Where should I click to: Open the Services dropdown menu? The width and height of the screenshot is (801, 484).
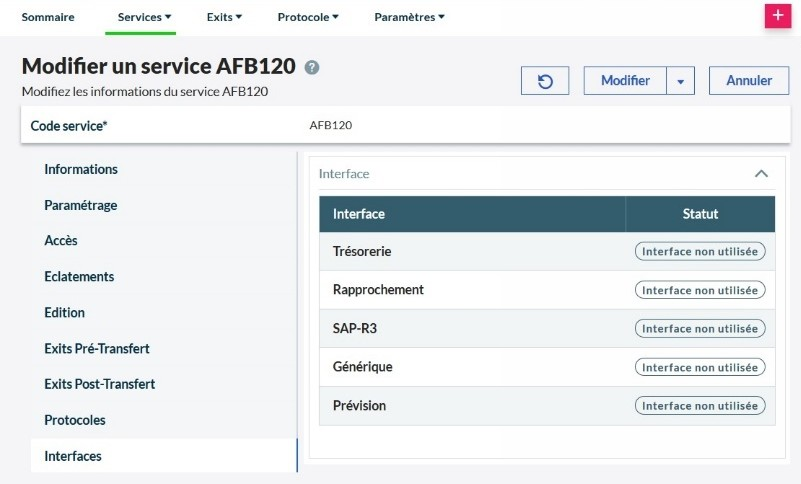pos(145,17)
